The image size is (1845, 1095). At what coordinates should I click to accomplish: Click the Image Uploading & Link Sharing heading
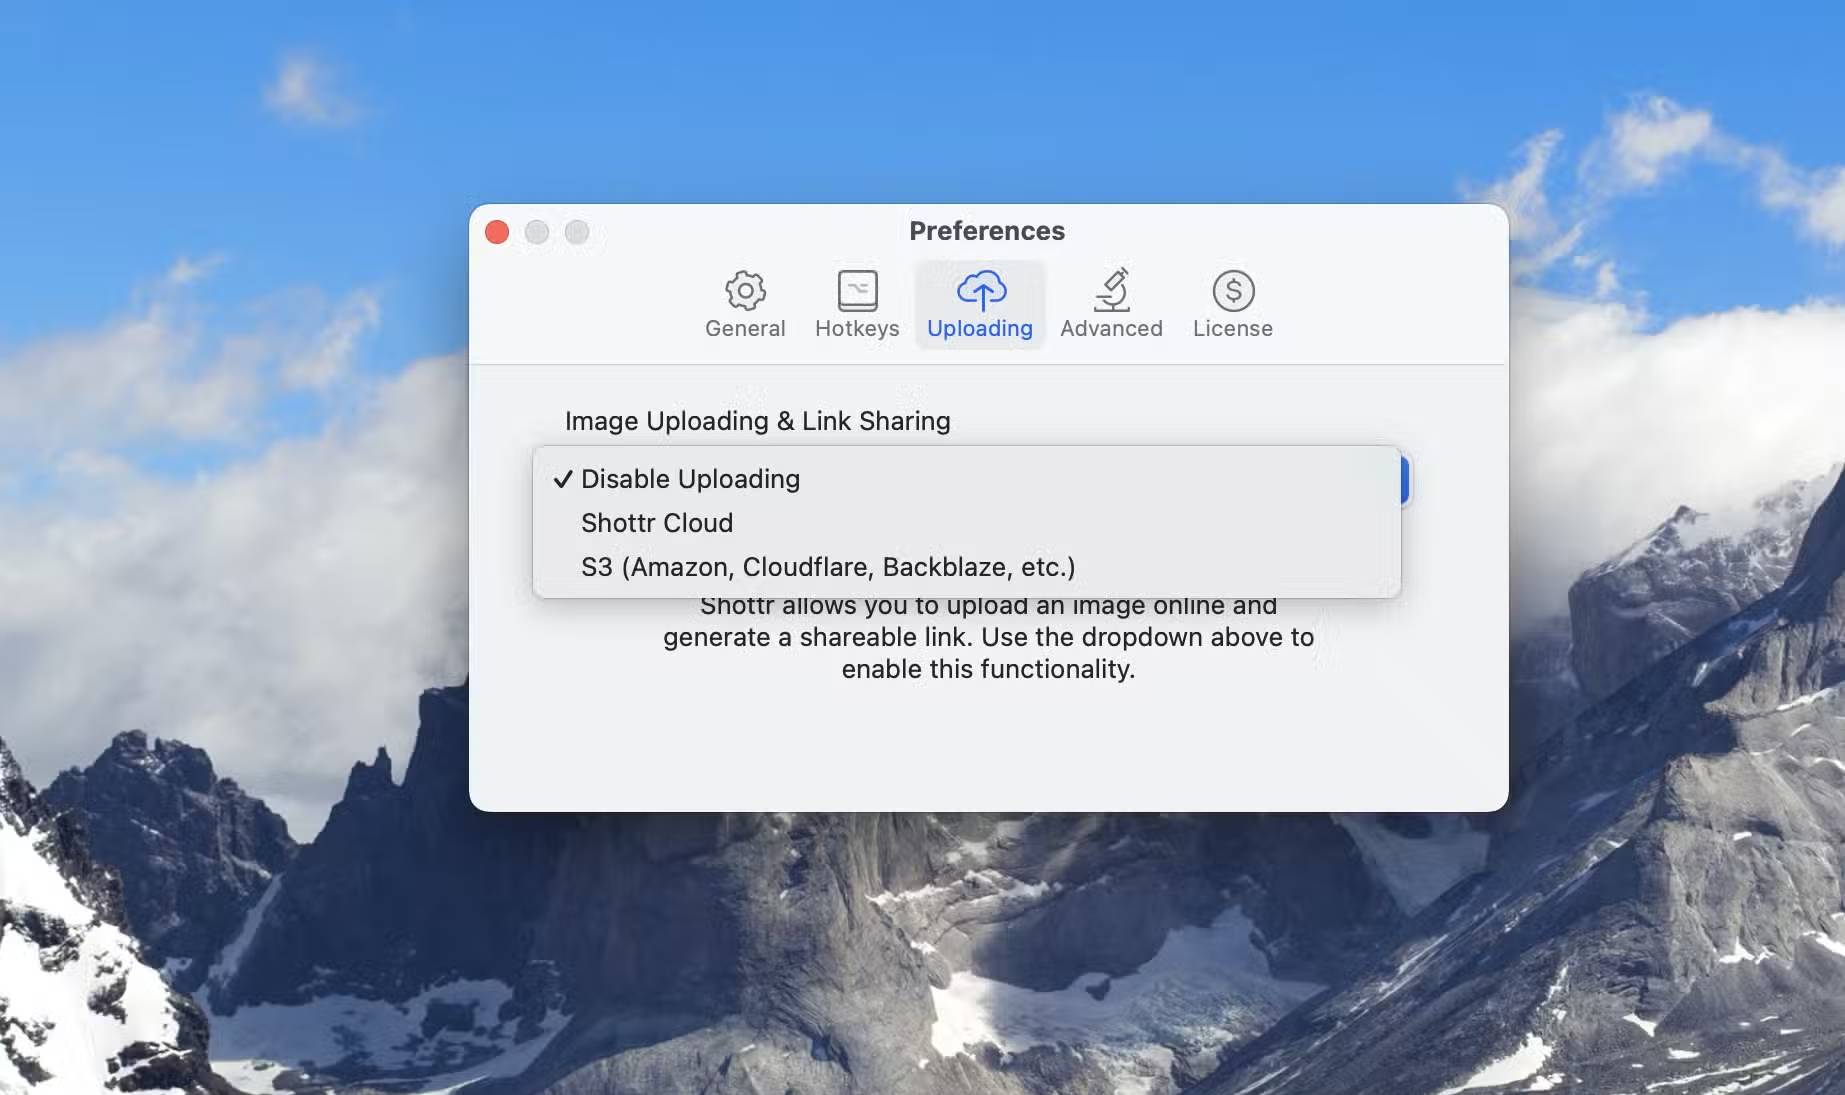click(x=757, y=420)
